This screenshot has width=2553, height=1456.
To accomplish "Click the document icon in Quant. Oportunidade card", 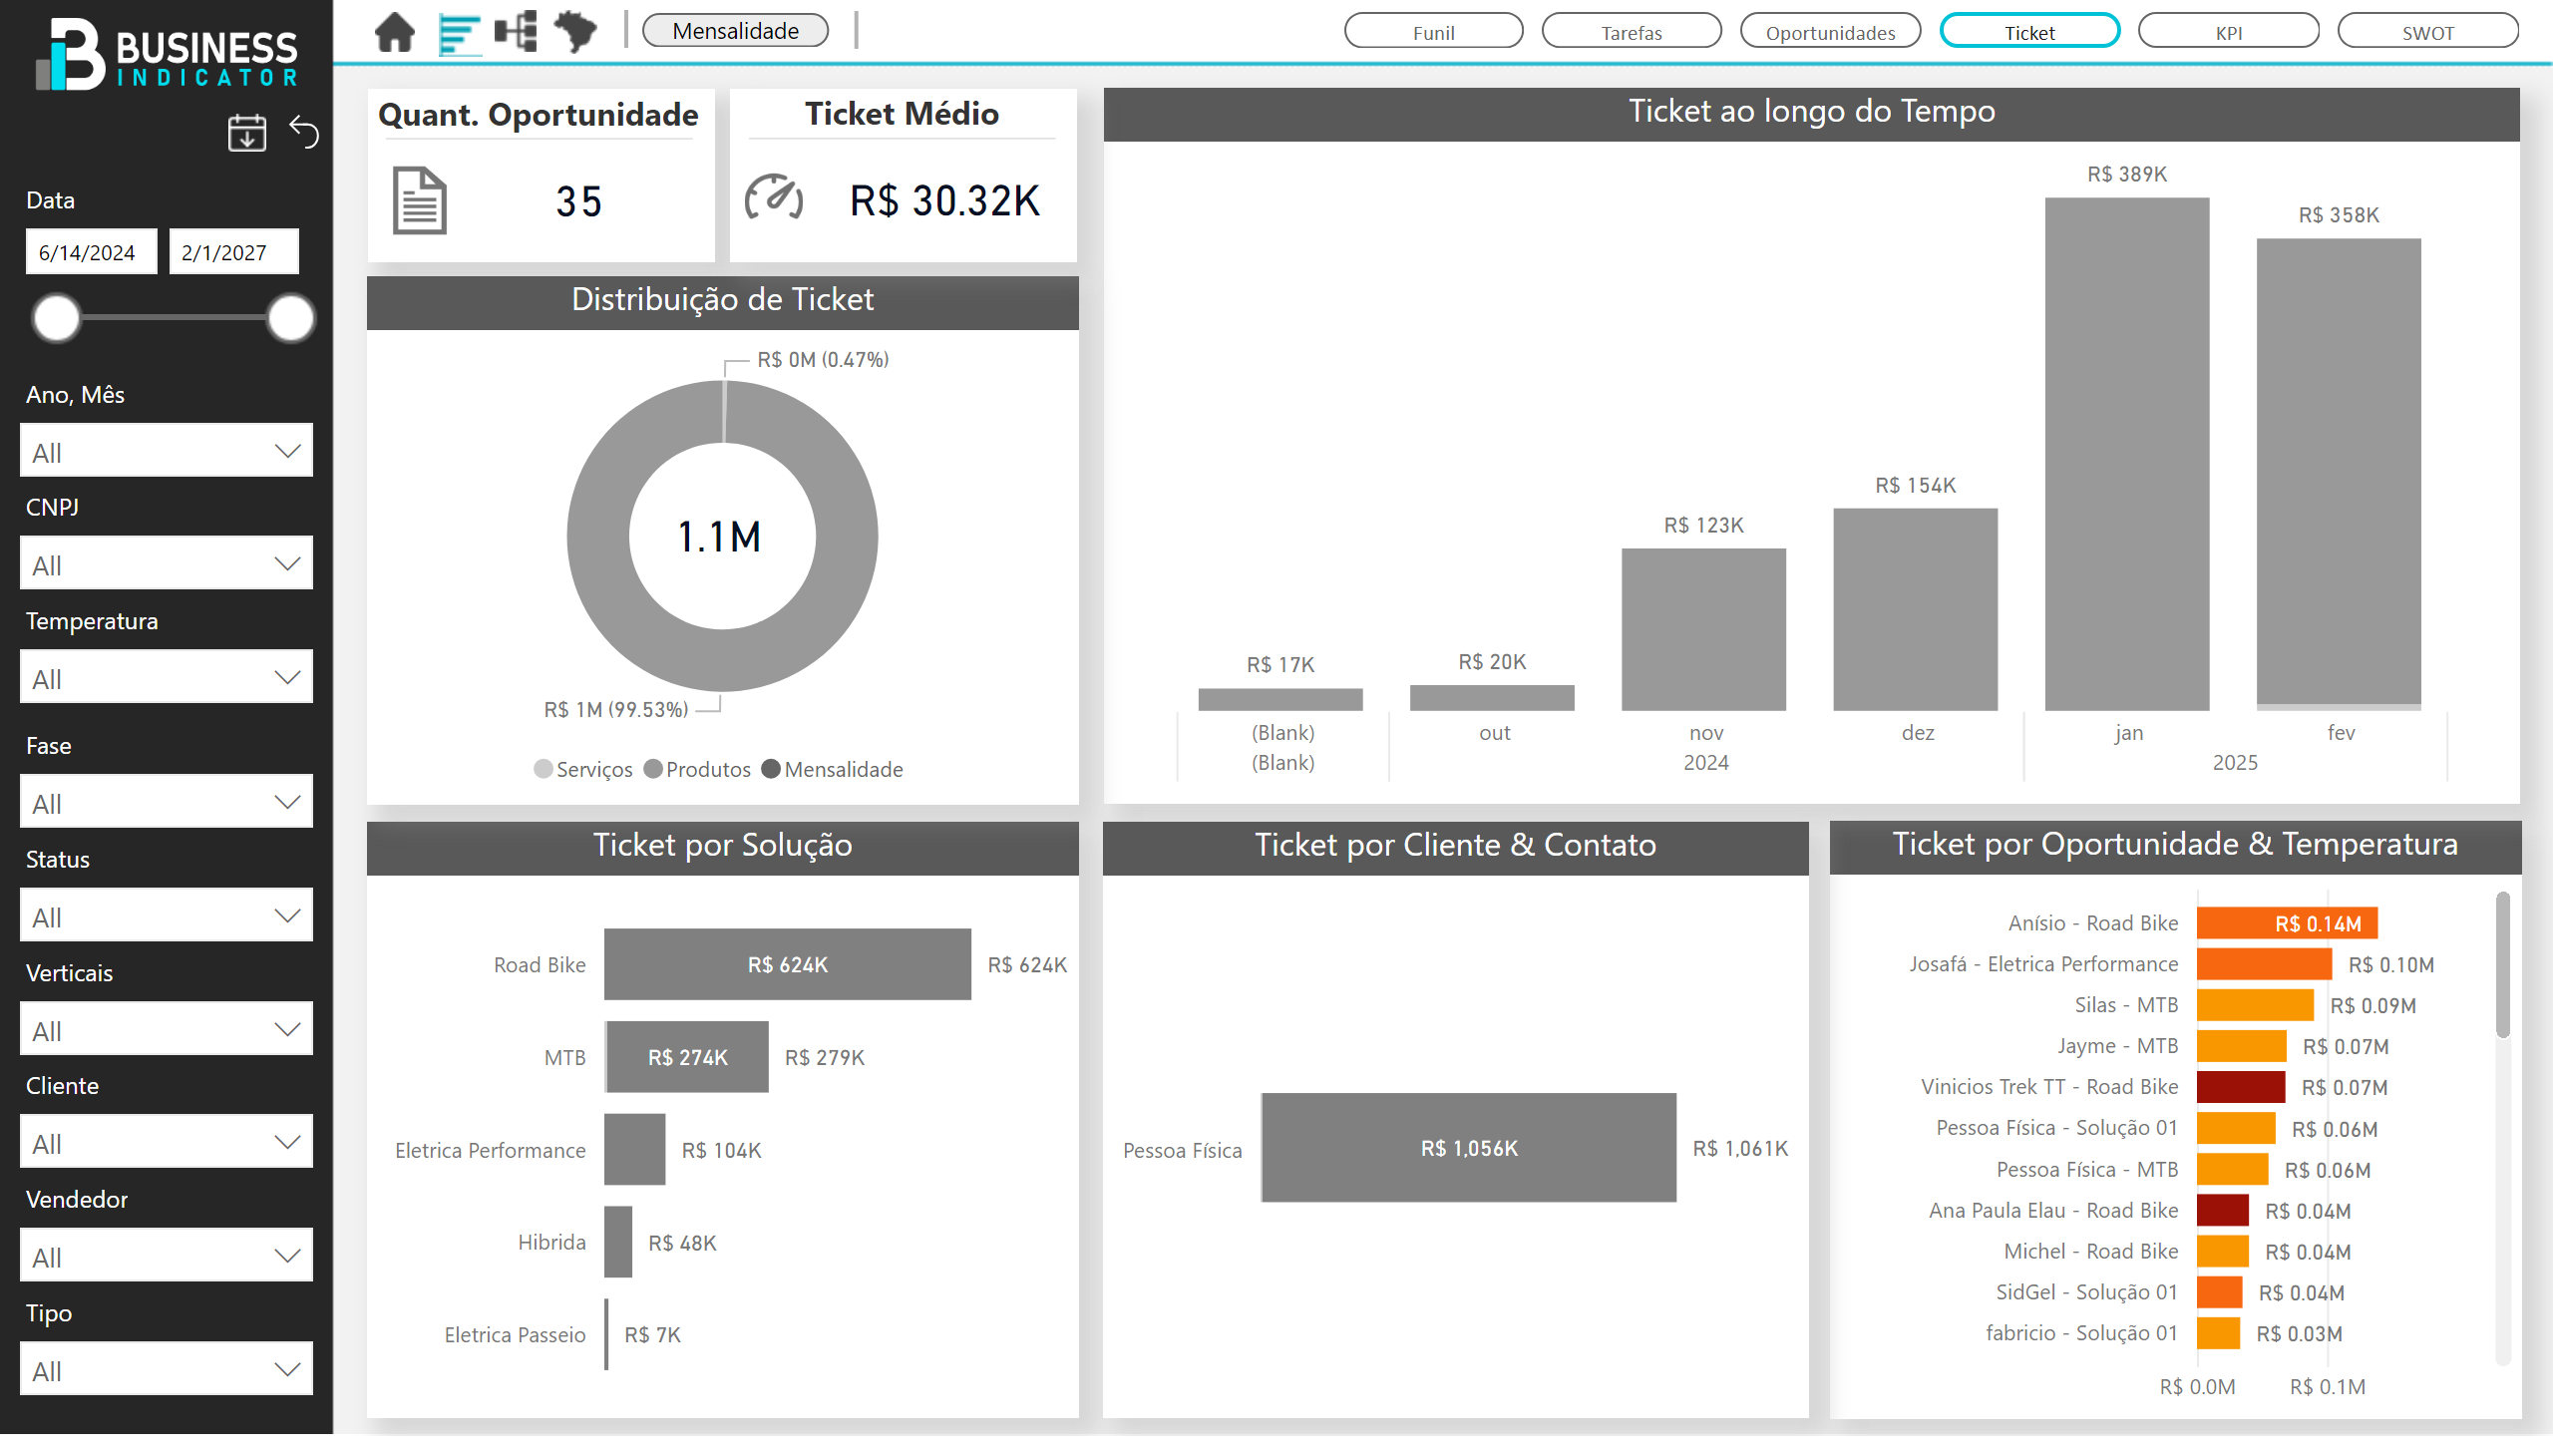I will [x=419, y=201].
